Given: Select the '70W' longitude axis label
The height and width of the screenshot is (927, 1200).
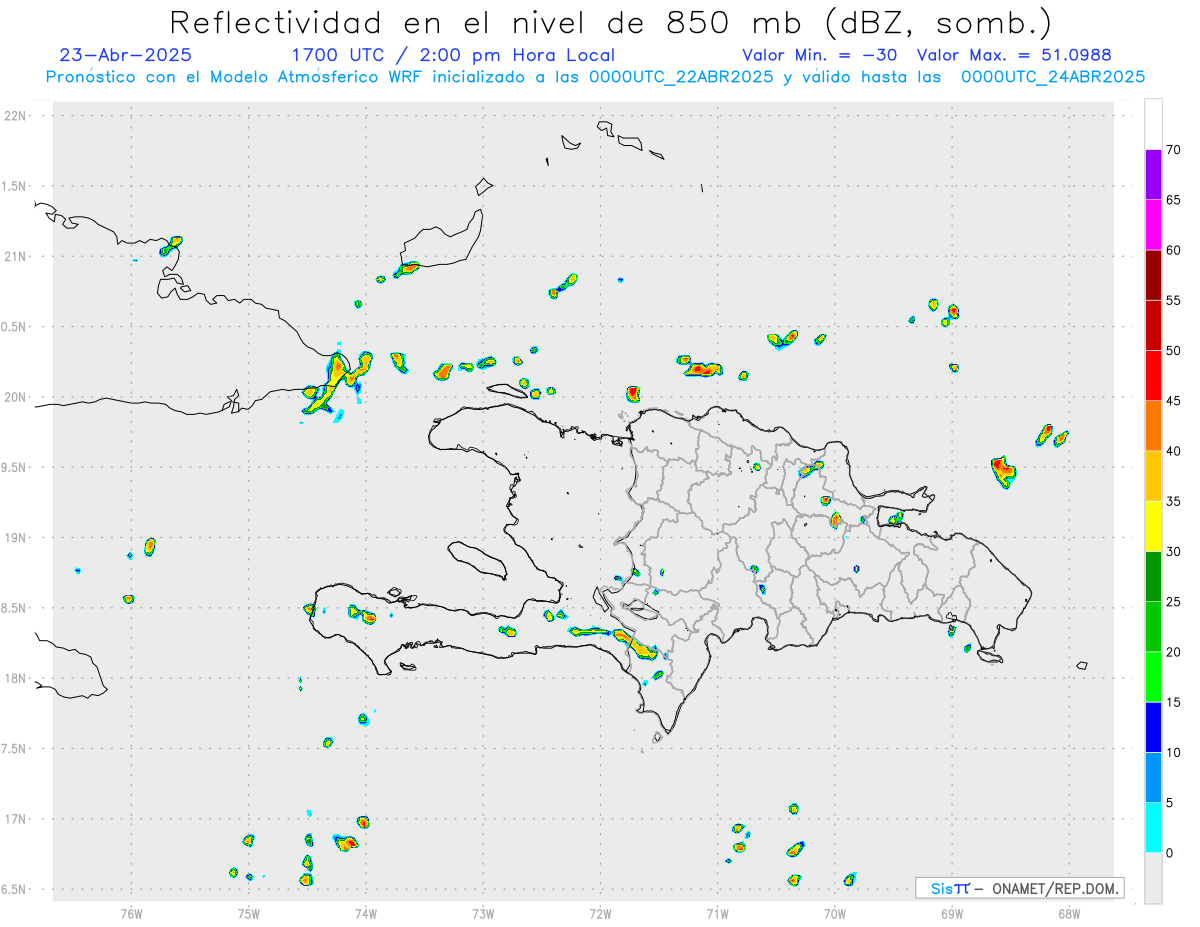Looking at the screenshot, I should 834,912.
